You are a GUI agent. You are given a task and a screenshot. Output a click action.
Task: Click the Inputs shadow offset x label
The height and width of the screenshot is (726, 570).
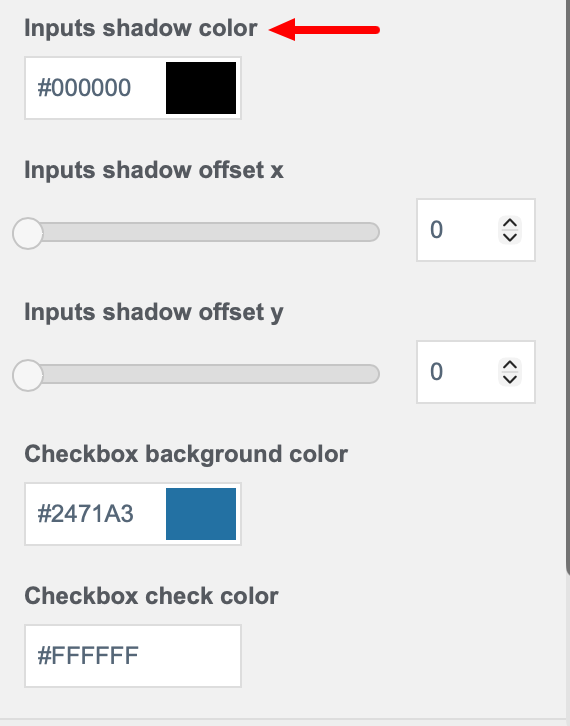tap(154, 170)
